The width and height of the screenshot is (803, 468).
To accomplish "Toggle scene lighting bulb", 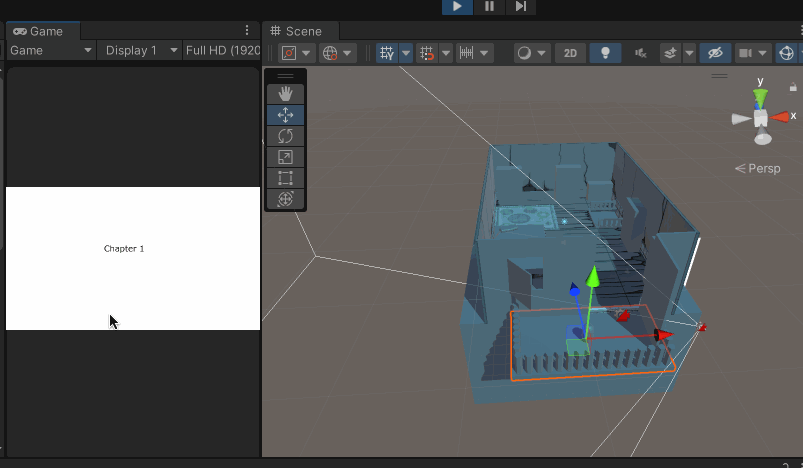I will [x=604, y=53].
